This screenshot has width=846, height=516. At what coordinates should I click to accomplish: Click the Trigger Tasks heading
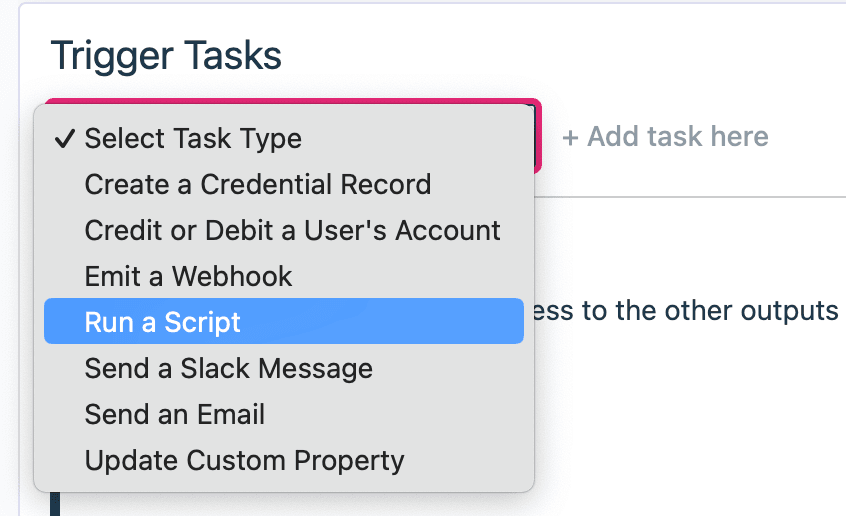click(166, 56)
